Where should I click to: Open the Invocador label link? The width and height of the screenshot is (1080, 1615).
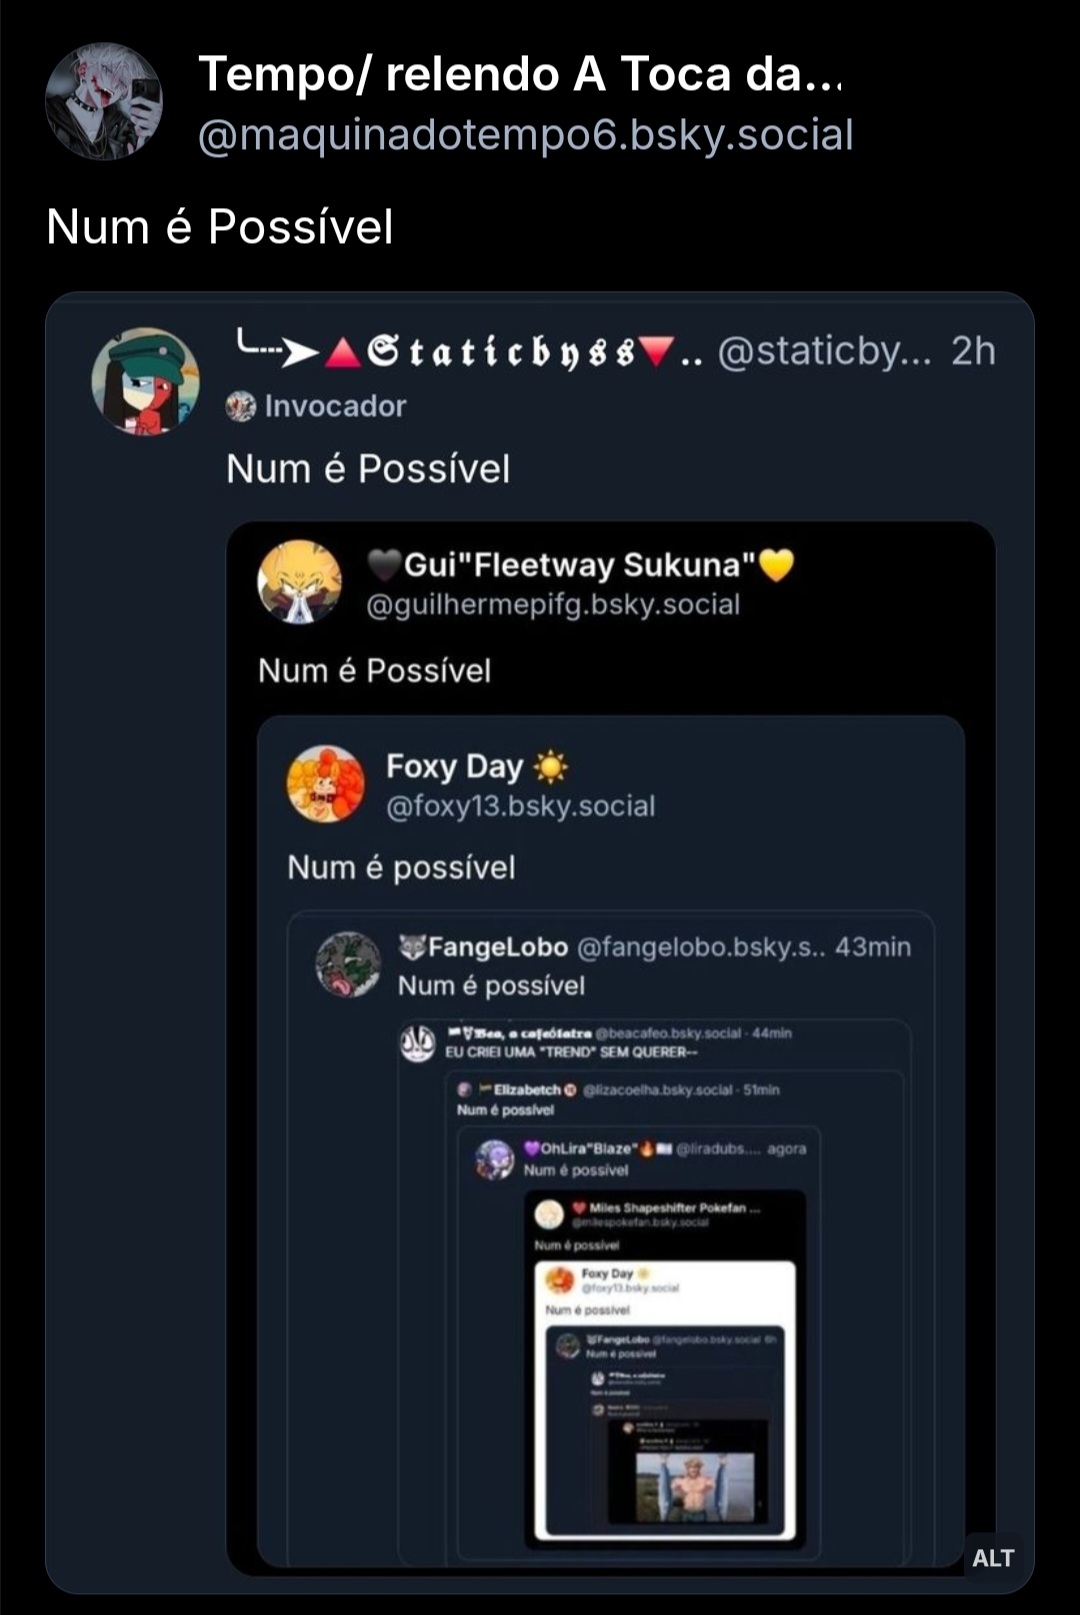pos(335,406)
